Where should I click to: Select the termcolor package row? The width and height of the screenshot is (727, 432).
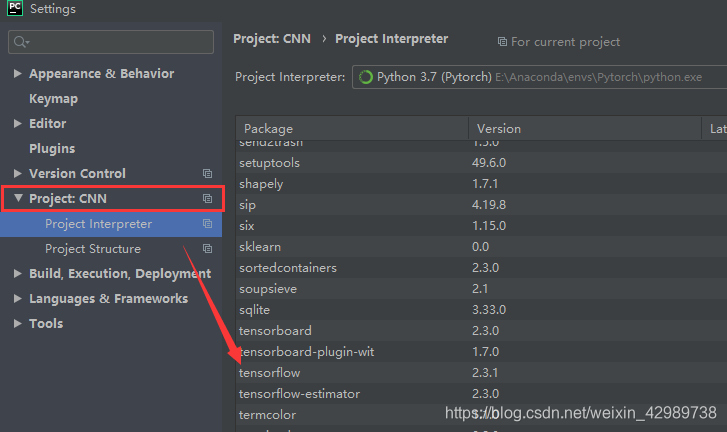coord(481,415)
